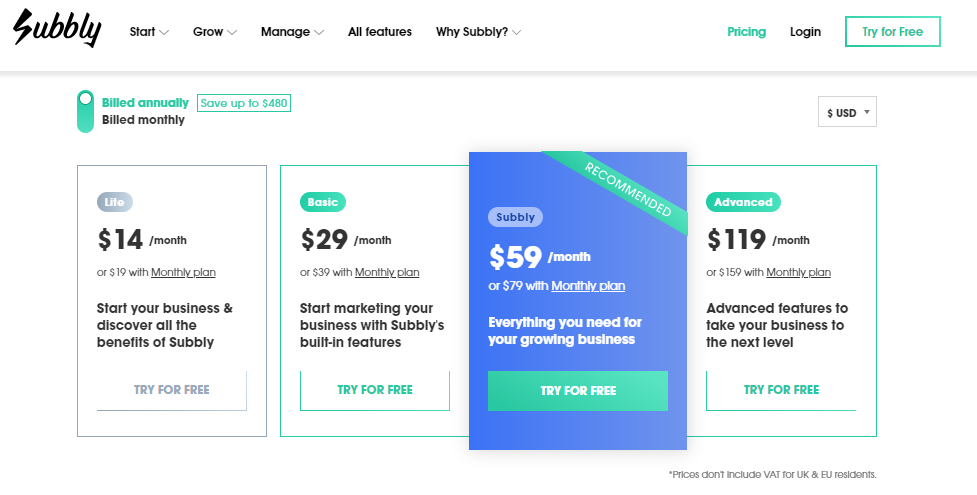Click the Save up to $480 badge
Viewport: 977px width, 495px height.
tap(244, 103)
